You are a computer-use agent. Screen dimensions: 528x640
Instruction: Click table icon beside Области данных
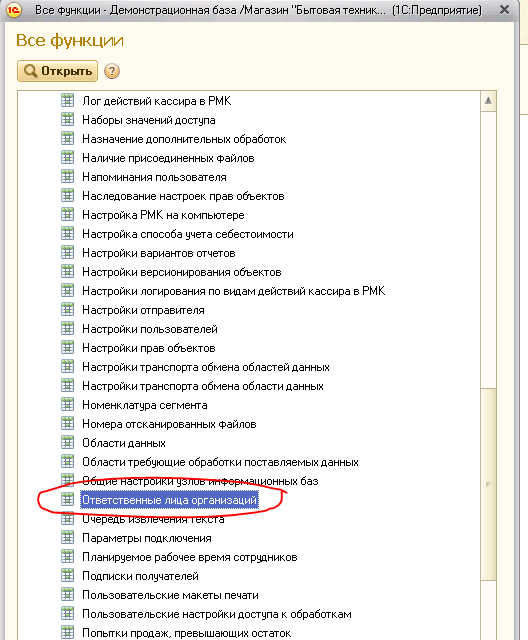(x=67, y=442)
